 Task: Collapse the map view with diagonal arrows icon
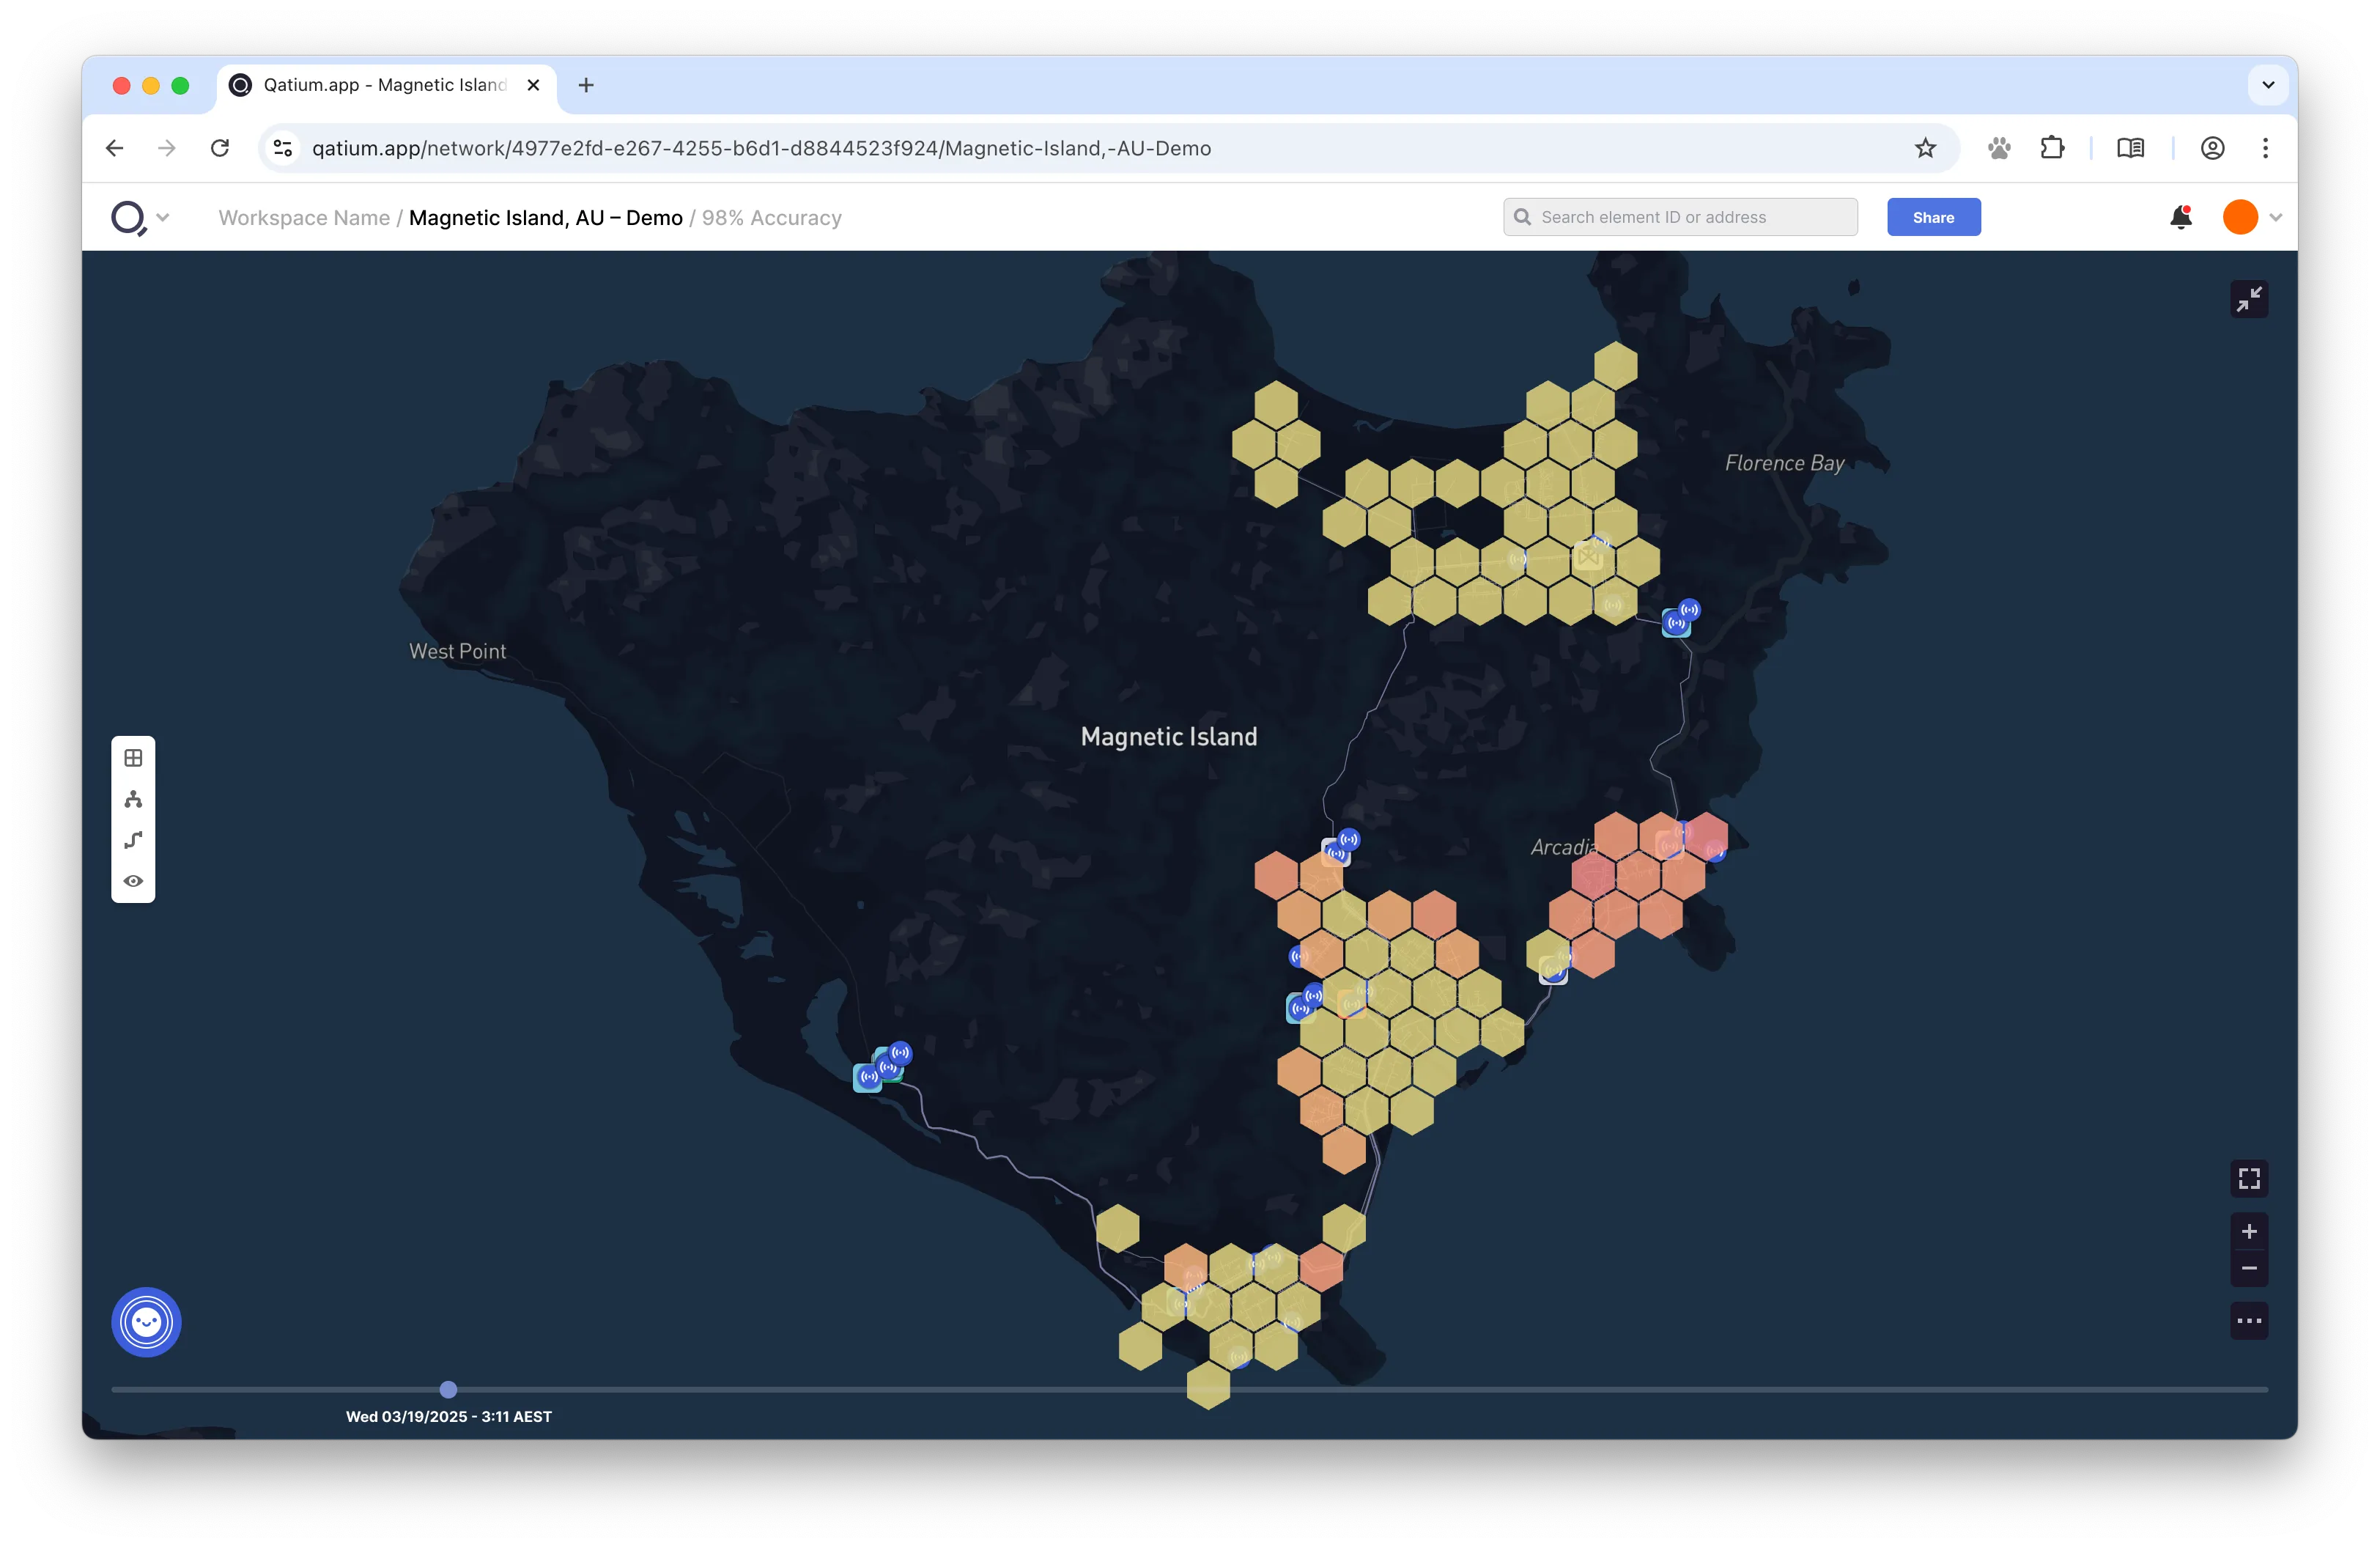[x=2249, y=299]
